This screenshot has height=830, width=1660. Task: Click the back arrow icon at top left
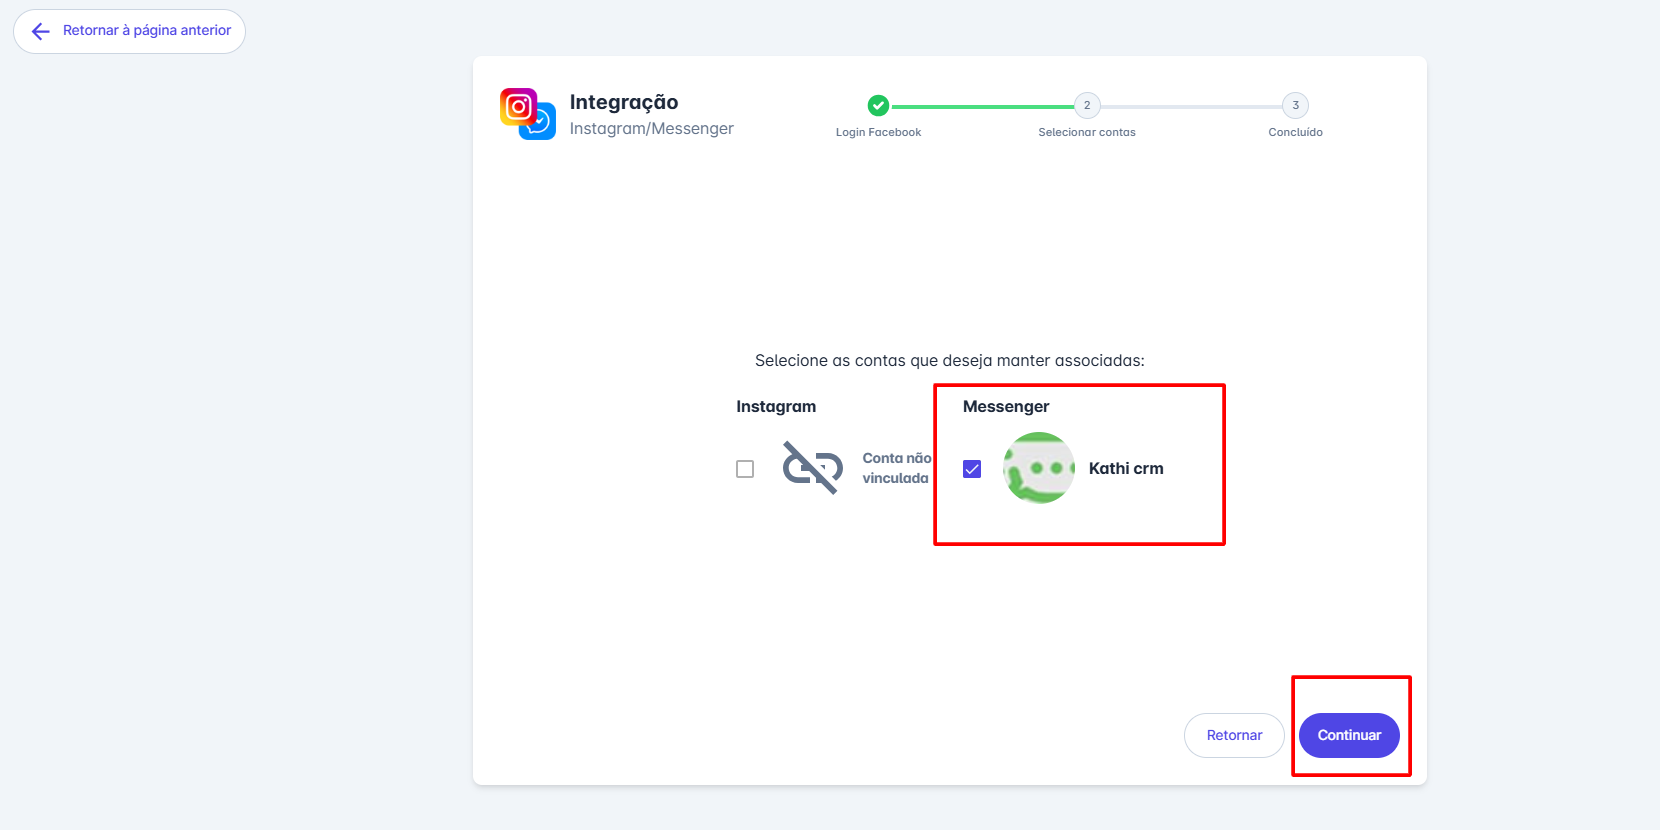pyautogui.click(x=41, y=32)
